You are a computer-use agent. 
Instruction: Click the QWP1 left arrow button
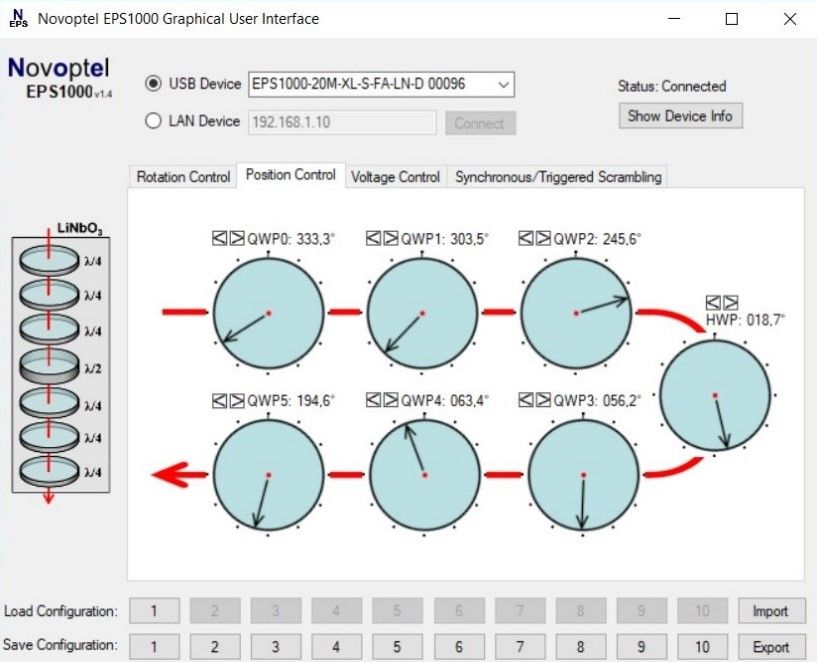tap(373, 239)
